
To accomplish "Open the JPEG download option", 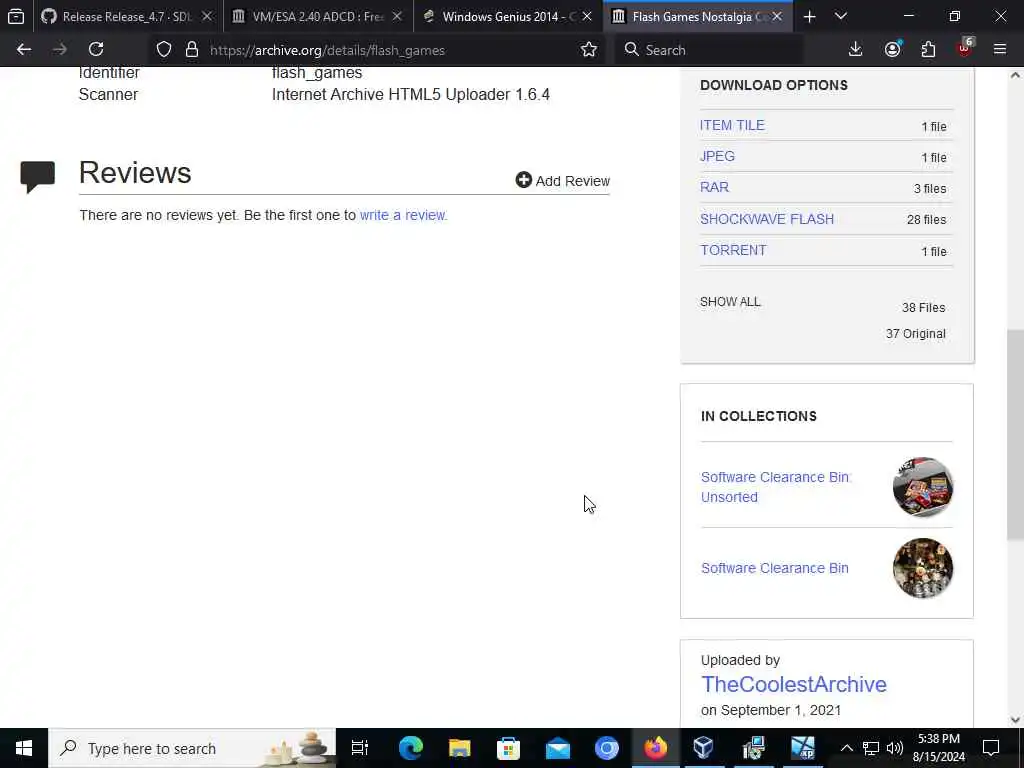I will 717,156.
